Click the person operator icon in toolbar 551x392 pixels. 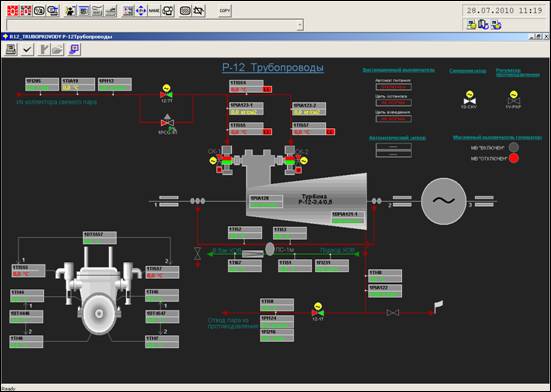coord(70,11)
